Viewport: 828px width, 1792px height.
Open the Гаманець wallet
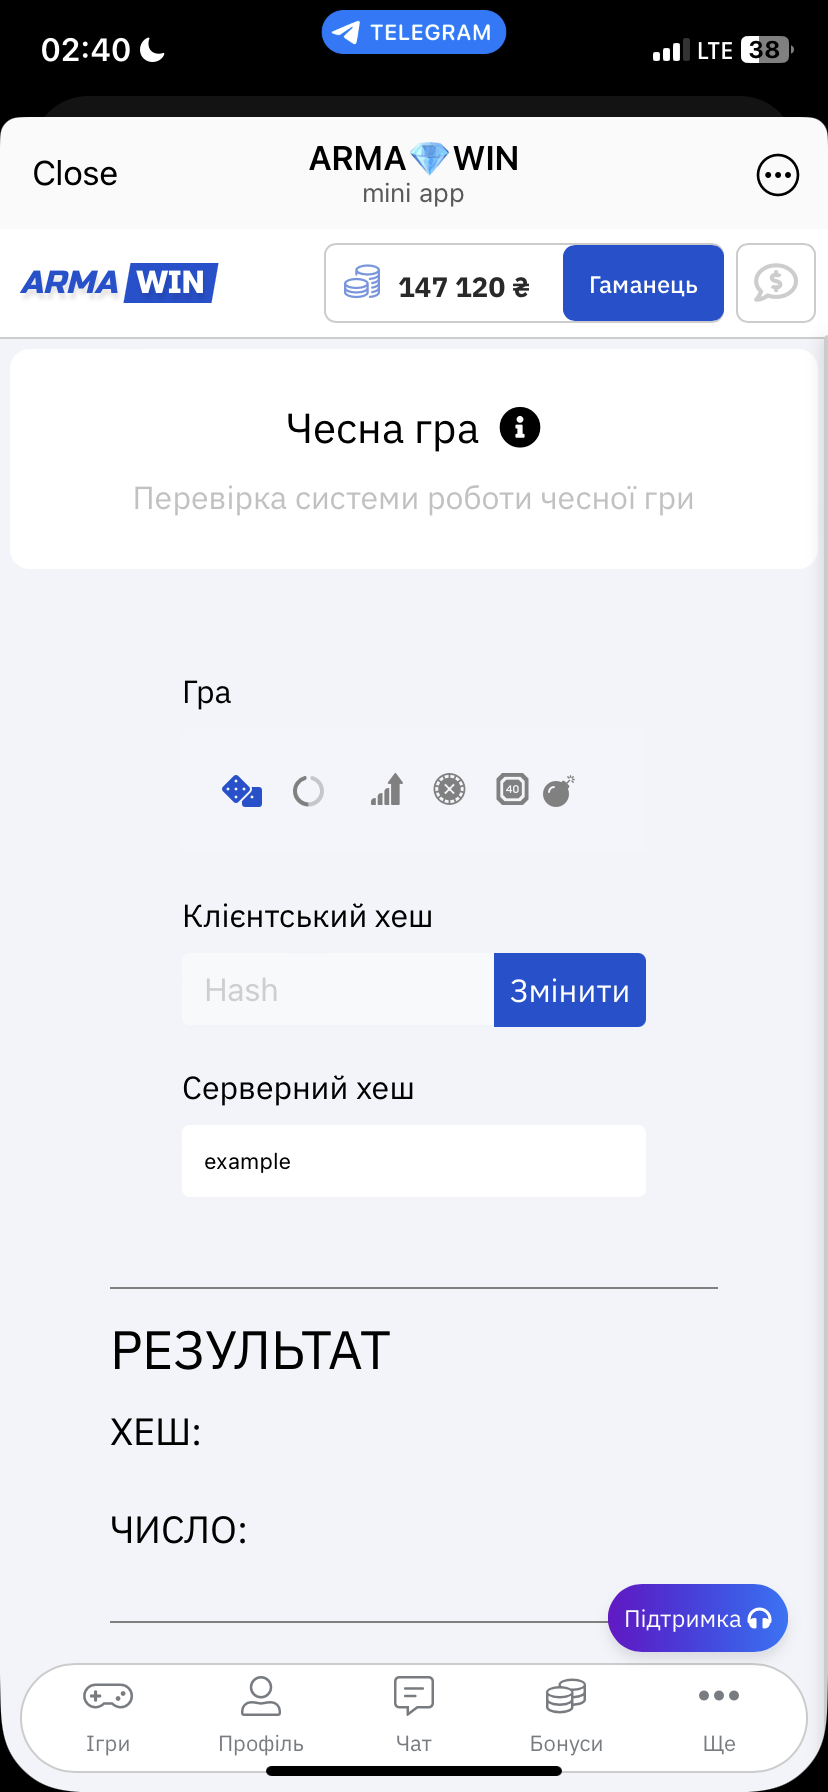point(643,284)
